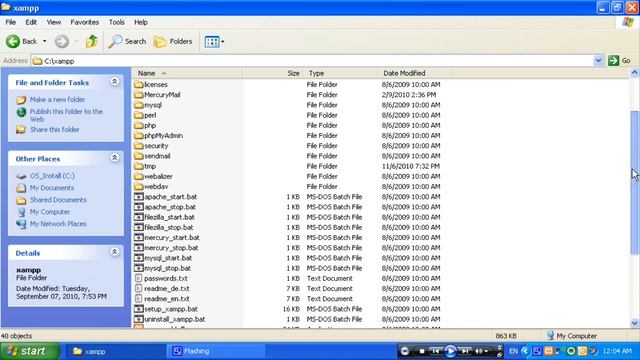Select the security folder icon
640x360 pixels.
click(139, 146)
